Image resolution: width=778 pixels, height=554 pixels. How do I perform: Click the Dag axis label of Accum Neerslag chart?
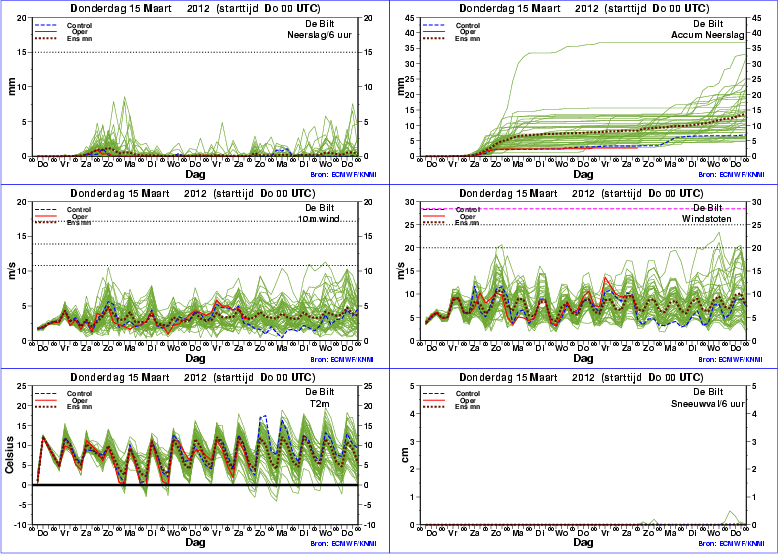(x=584, y=174)
